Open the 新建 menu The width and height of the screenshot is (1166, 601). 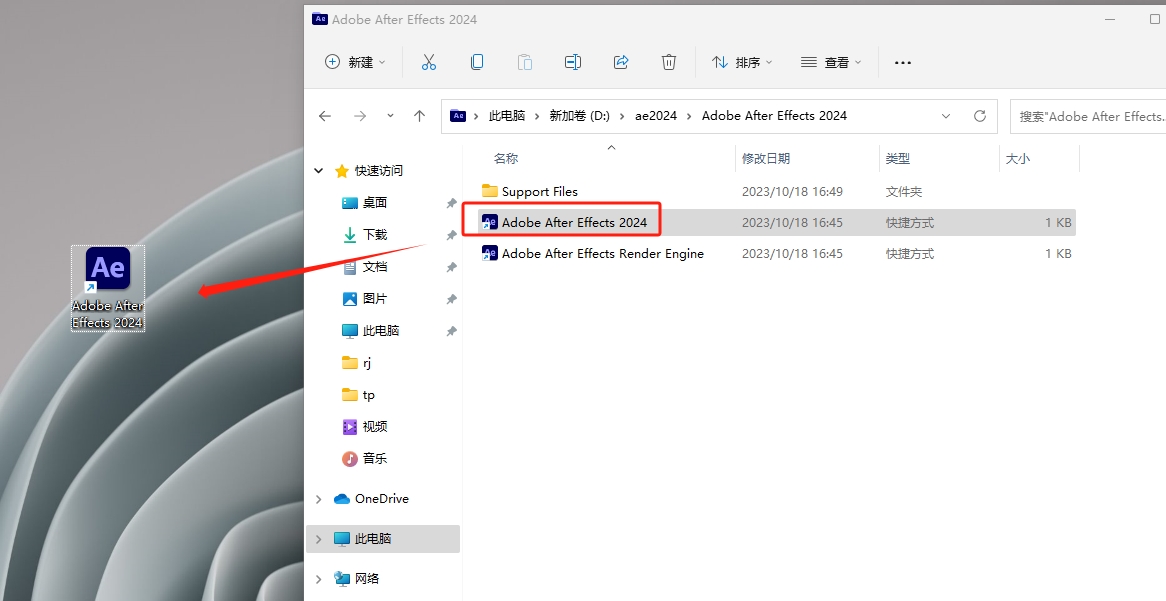click(x=354, y=62)
